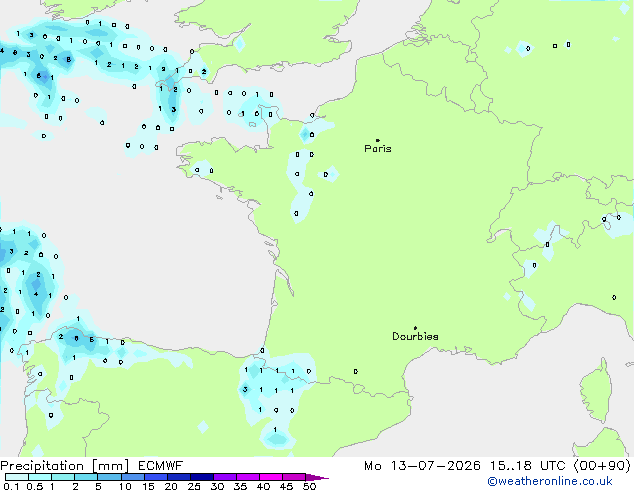This screenshot has height=490, width=634.
Task: Select legend swatch between 20 and 25
Action: coord(178,477)
